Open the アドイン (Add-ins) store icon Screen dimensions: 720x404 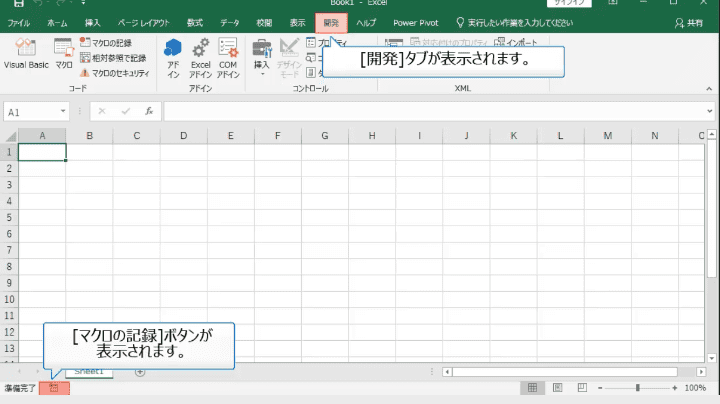click(x=173, y=58)
